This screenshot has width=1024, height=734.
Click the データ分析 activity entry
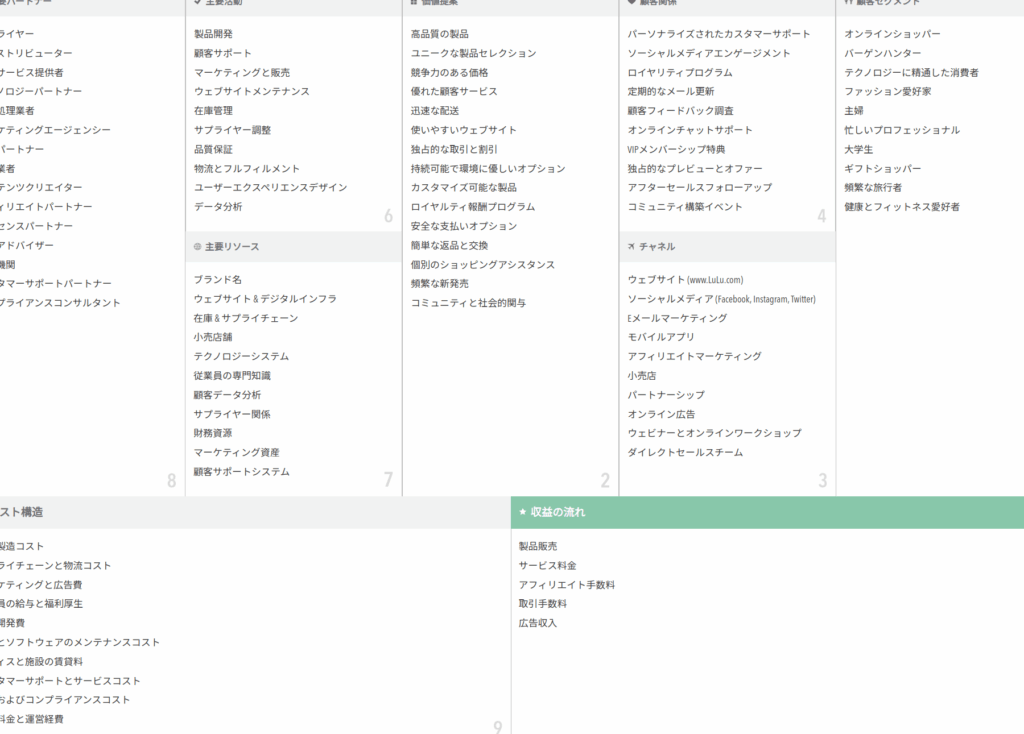pyautogui.click(x=218, y=207)
